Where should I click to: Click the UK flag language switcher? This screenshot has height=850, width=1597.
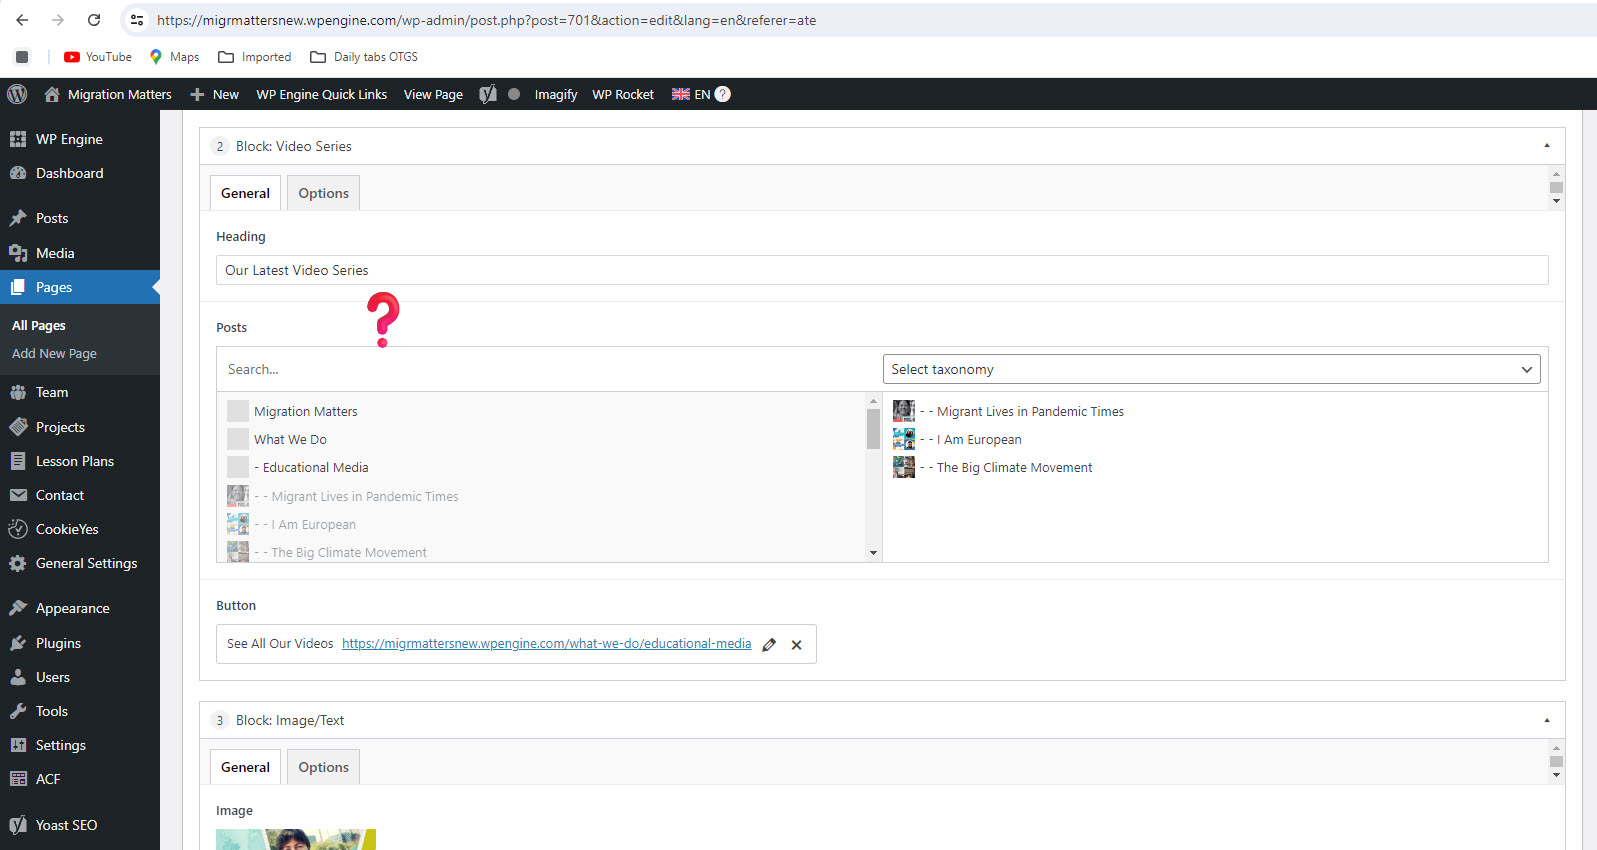coord(681,94)
